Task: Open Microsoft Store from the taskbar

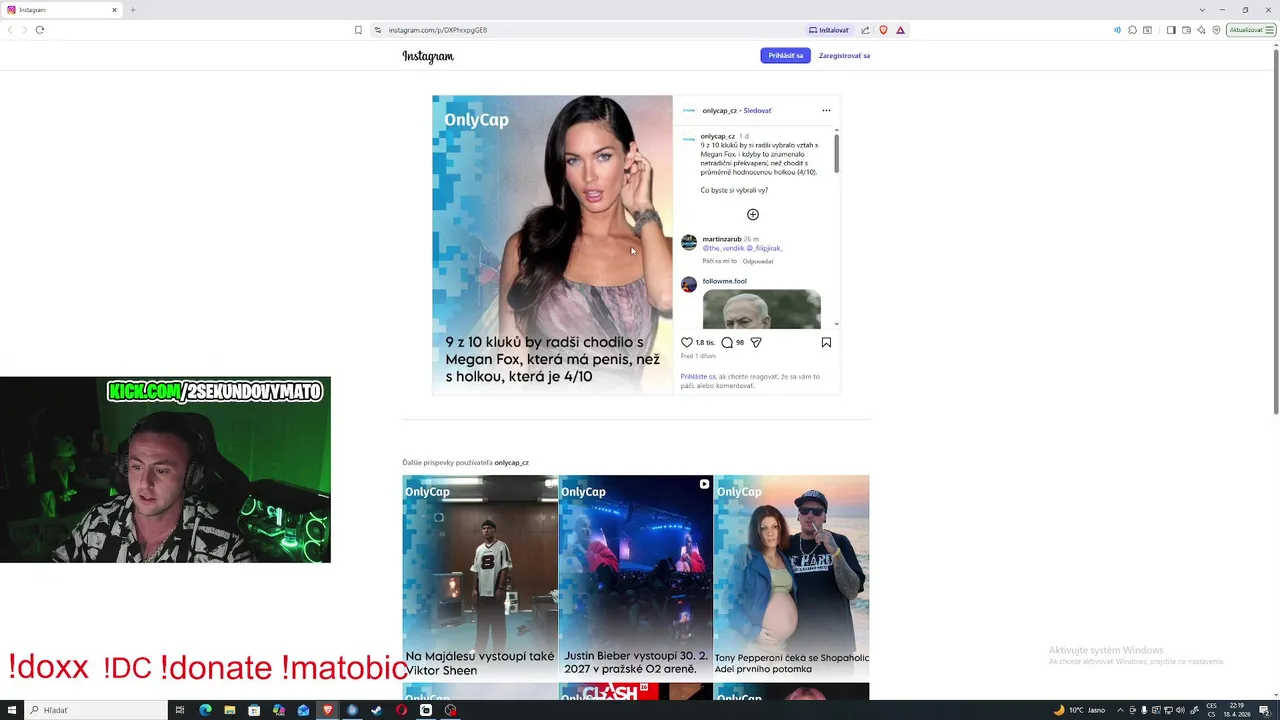Action: point(254,710)
